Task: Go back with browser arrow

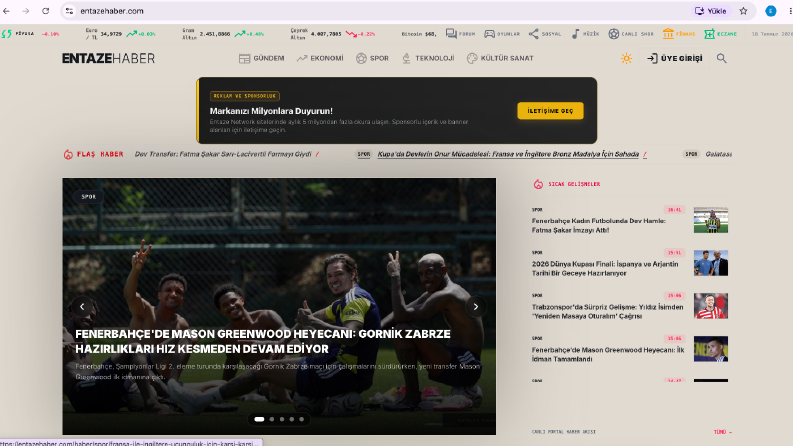Action: tap(6, 11)
